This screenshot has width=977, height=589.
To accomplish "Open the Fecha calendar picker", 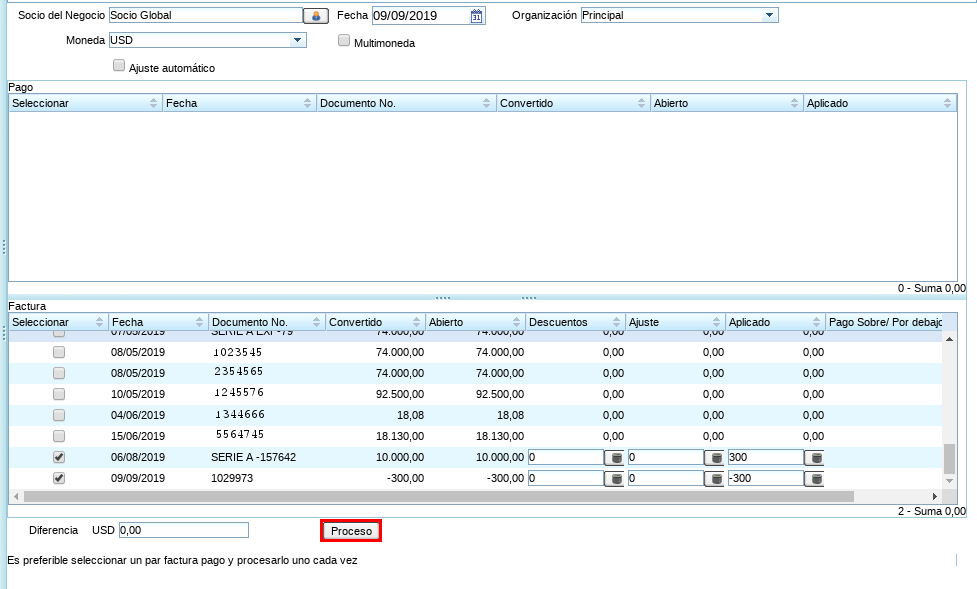I will [476, 16].
